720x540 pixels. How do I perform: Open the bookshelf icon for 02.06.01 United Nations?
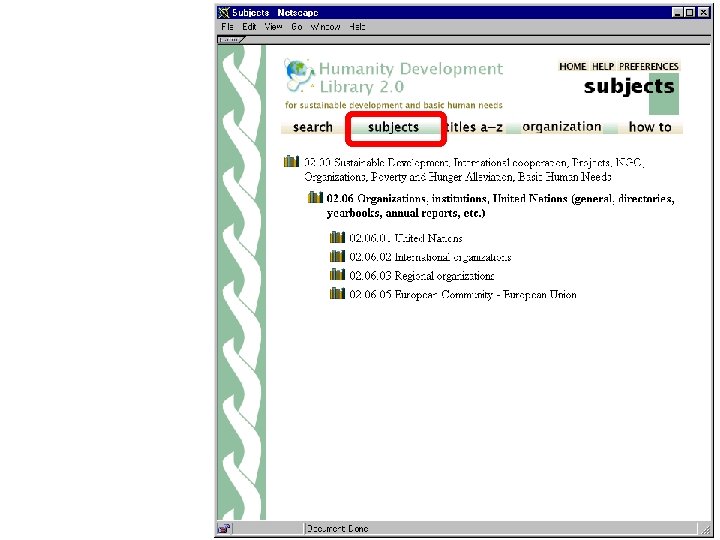coord(337,237)
